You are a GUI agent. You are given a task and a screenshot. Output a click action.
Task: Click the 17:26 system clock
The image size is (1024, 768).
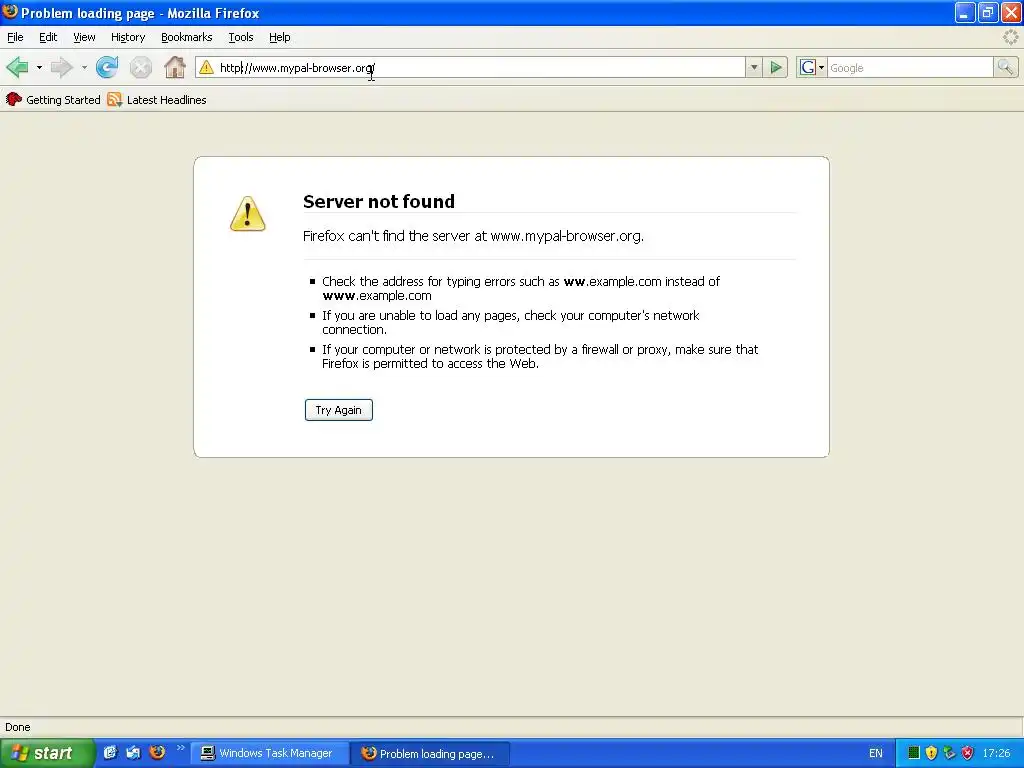tap(997, 754)
